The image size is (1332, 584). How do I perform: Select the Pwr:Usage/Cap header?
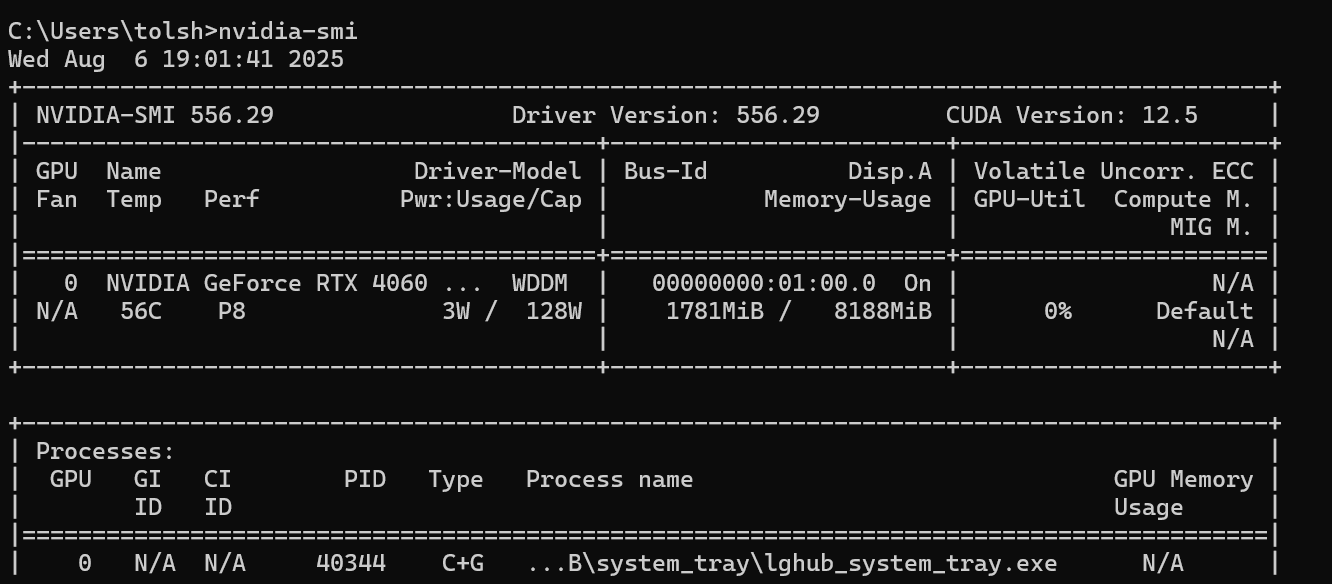[491, 199]
